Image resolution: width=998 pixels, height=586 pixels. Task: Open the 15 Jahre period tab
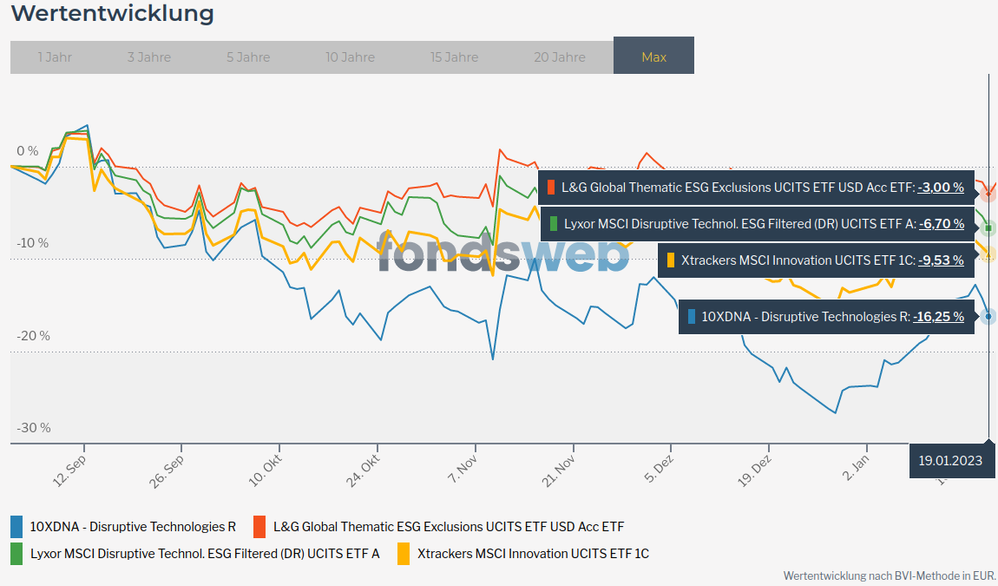pos(454,57)
